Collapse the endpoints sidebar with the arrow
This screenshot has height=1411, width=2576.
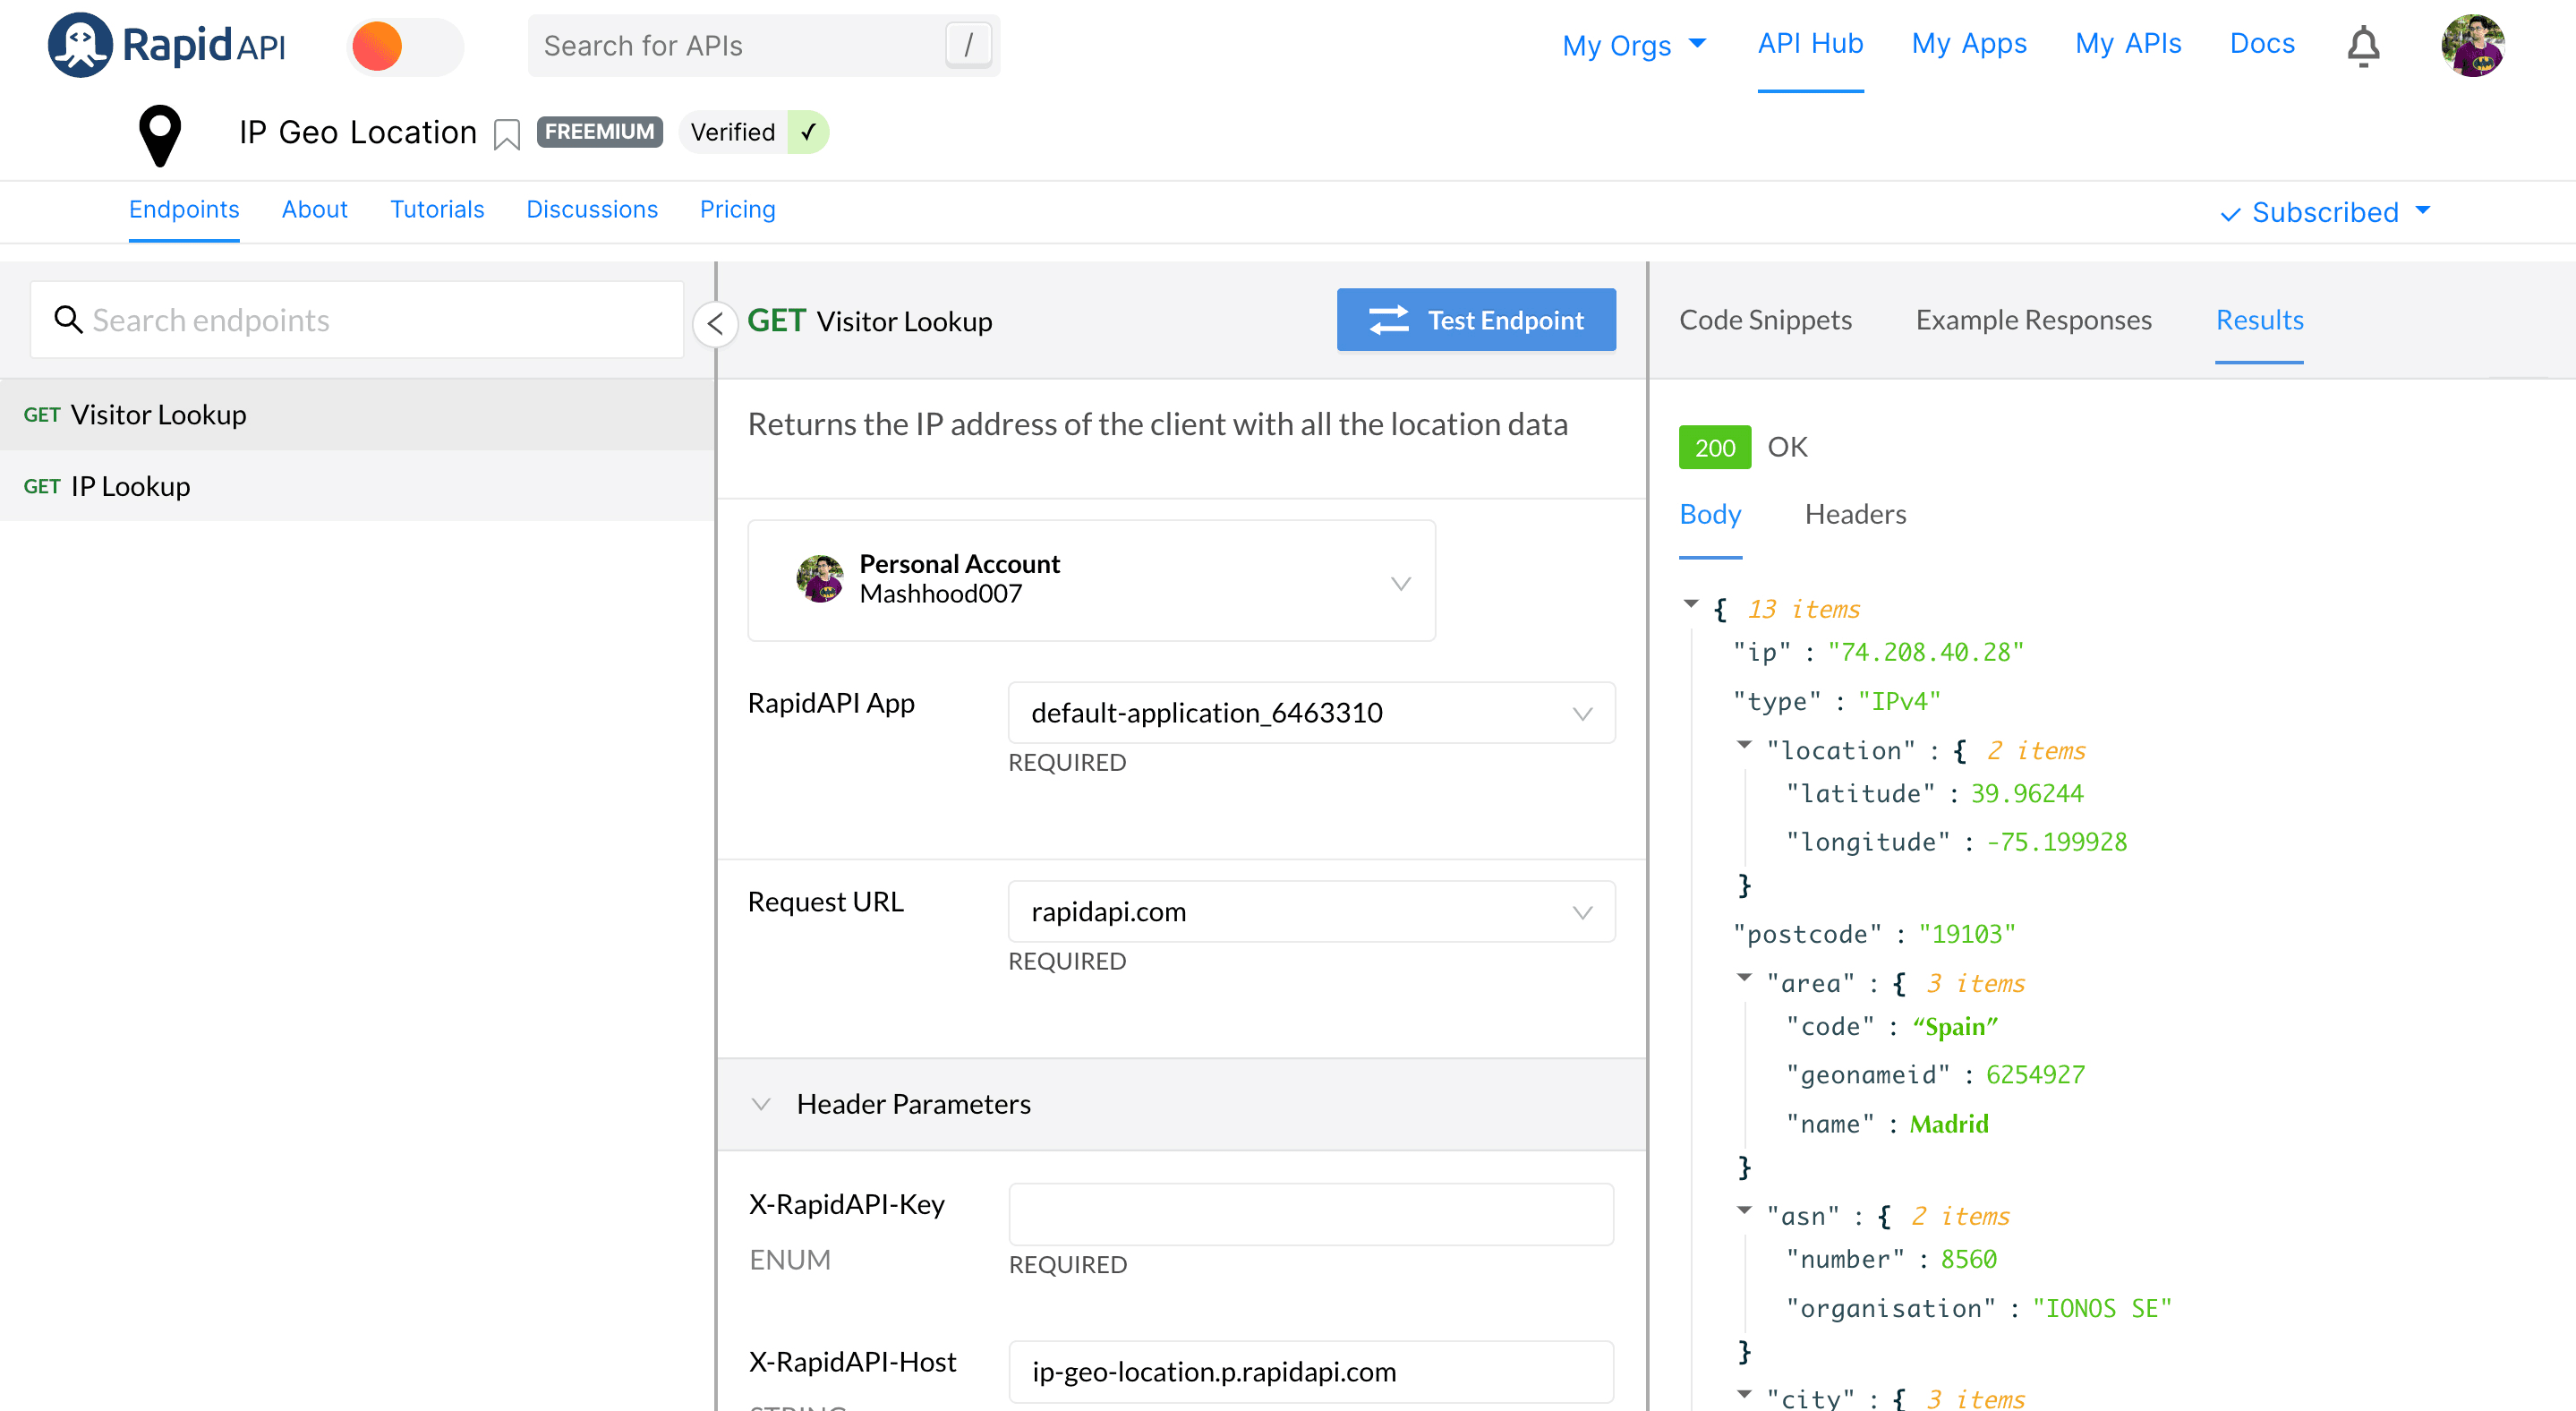(716, 323)
